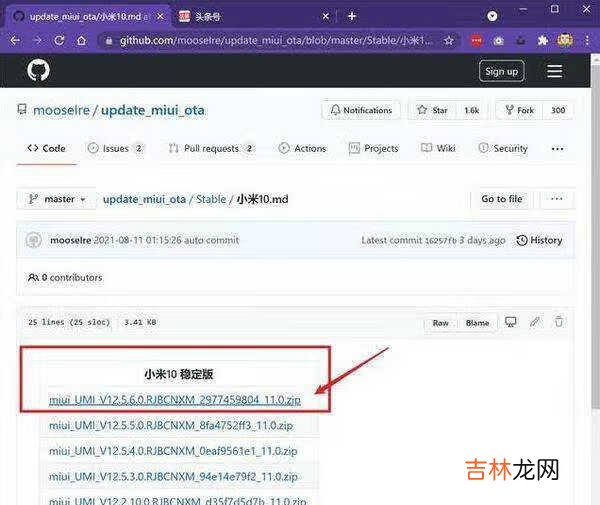The height and width of the screenshot is (505, 600).
Task: Click the History commits link
Action: 539,240
